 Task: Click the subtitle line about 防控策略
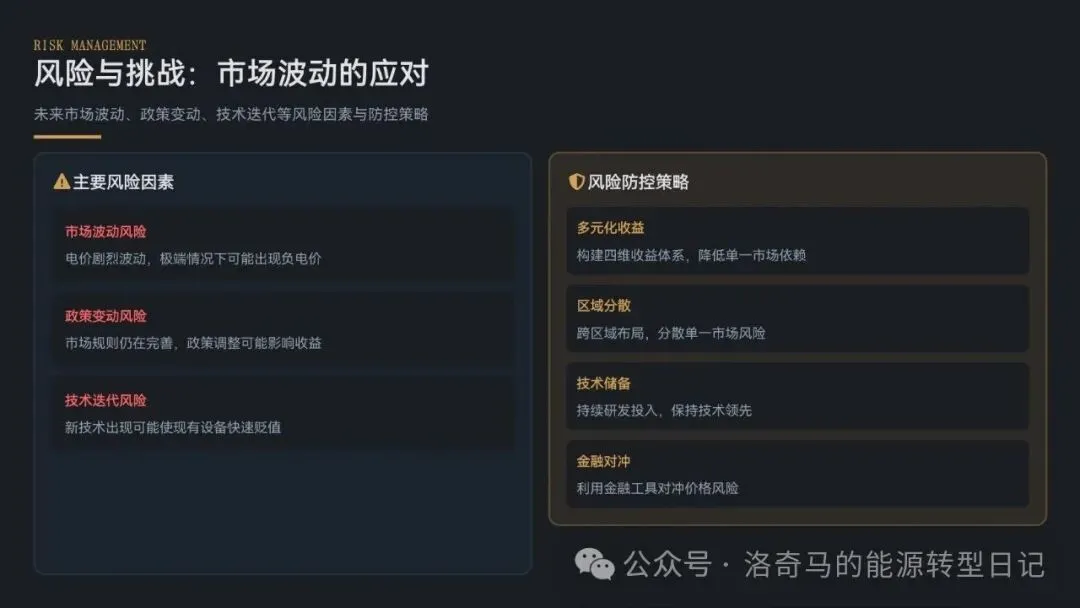(x=231, y=114)
